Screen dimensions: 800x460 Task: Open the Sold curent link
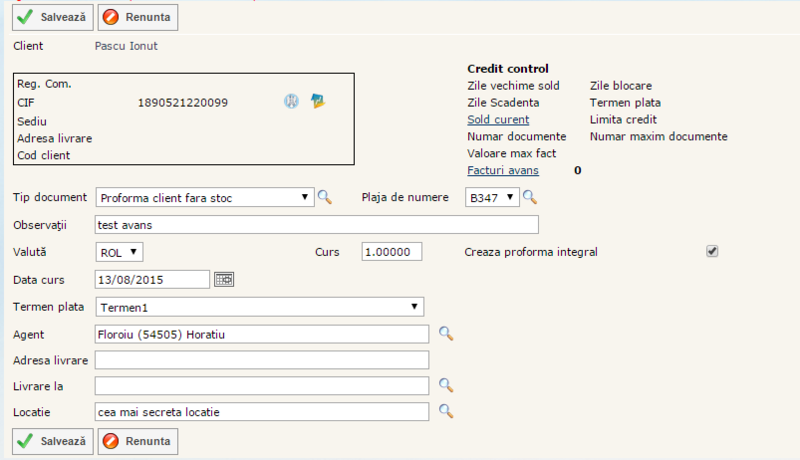point(498,119)
